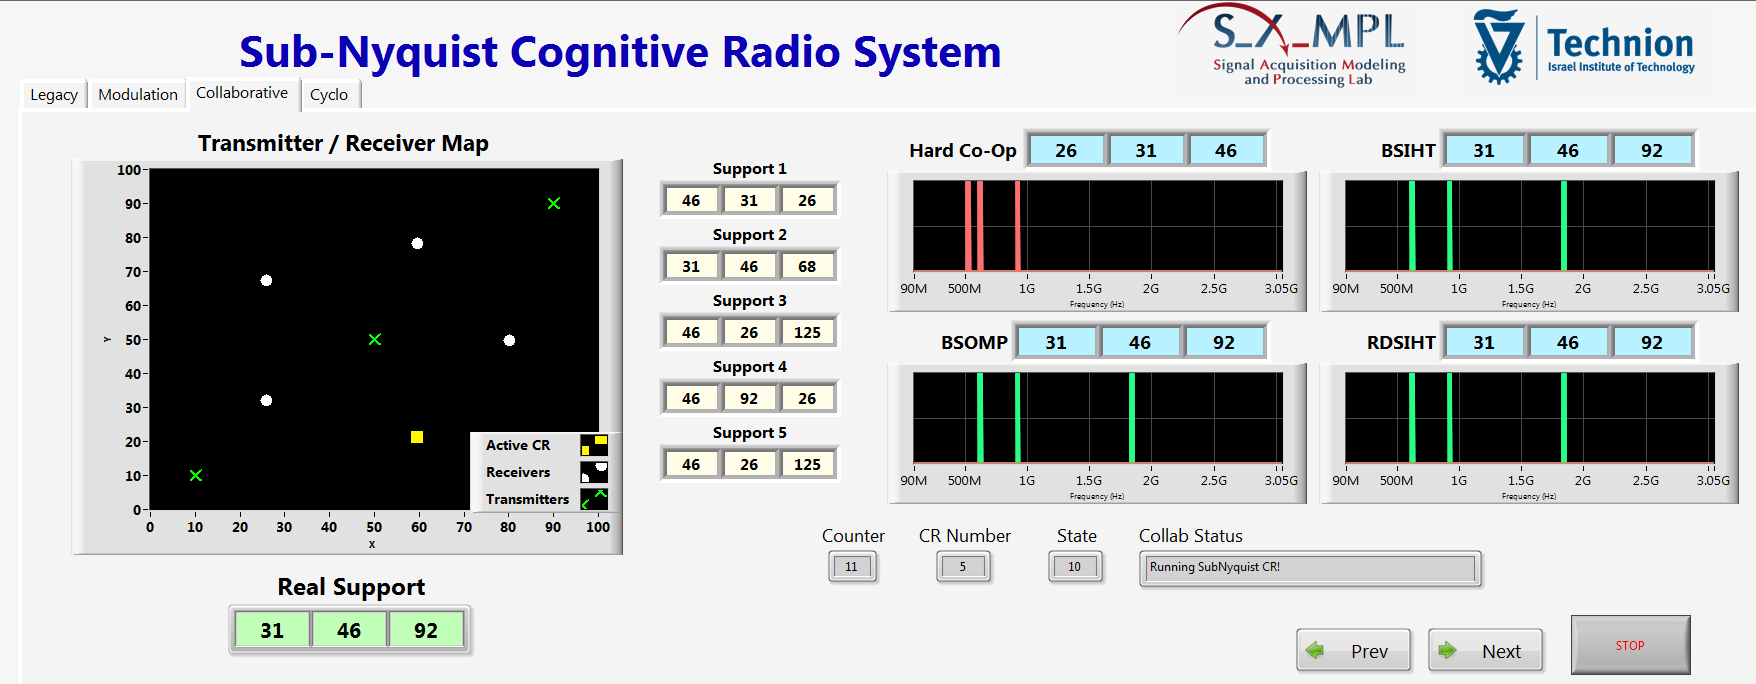Click Hard Co-Op value 46
The image size is (1756, 684).
point(1226,150)
